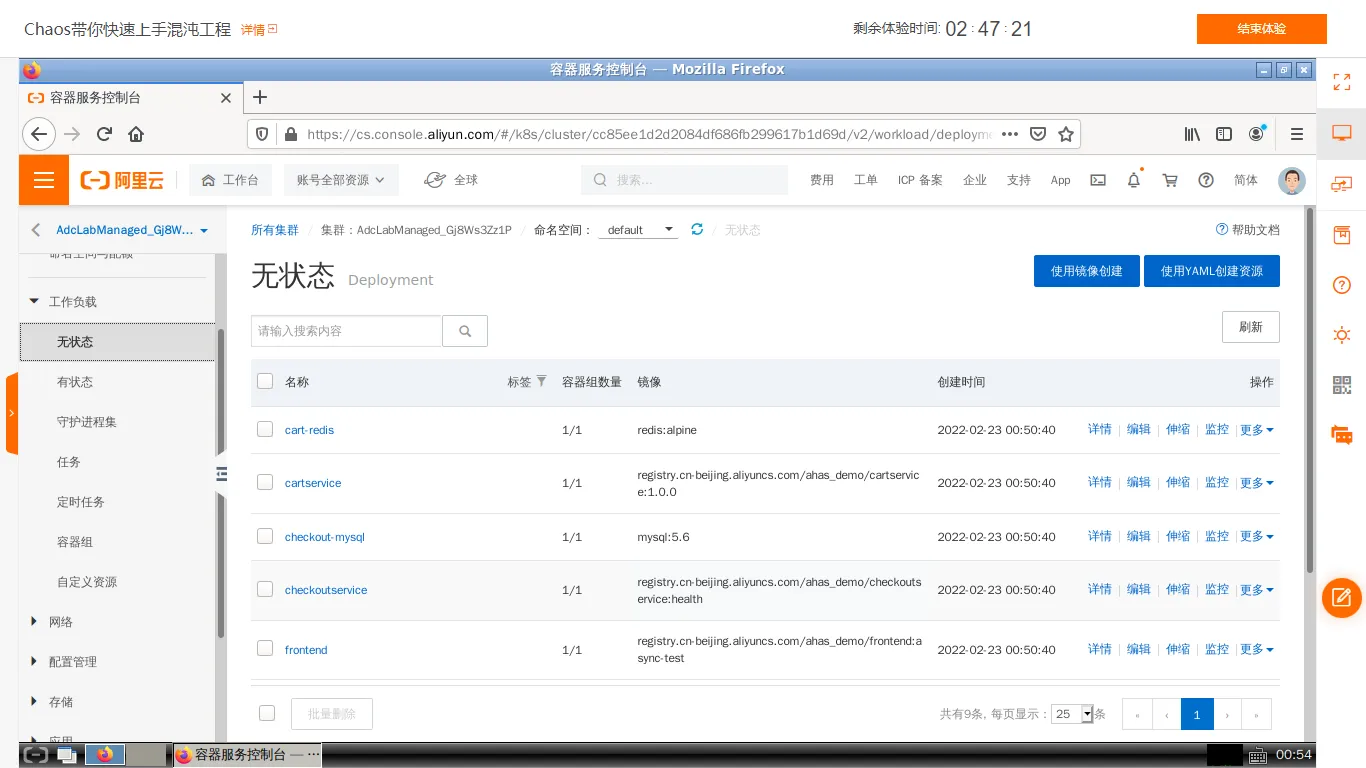Close the 容器服务控制台 tab
The height and width of the screenshot is (768, 1366).
226,98
